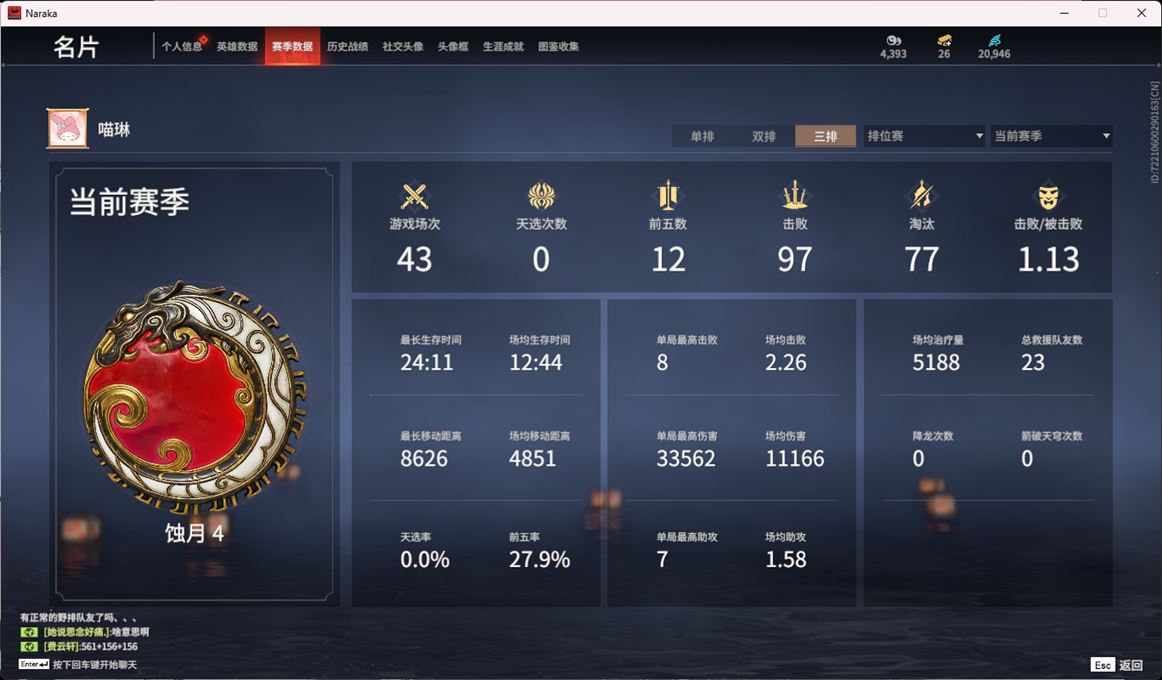Click the 喵琳 player avatar thumbnail
Image resolution: width=1162 pixels, height=680 pixels.
(67, 128)
